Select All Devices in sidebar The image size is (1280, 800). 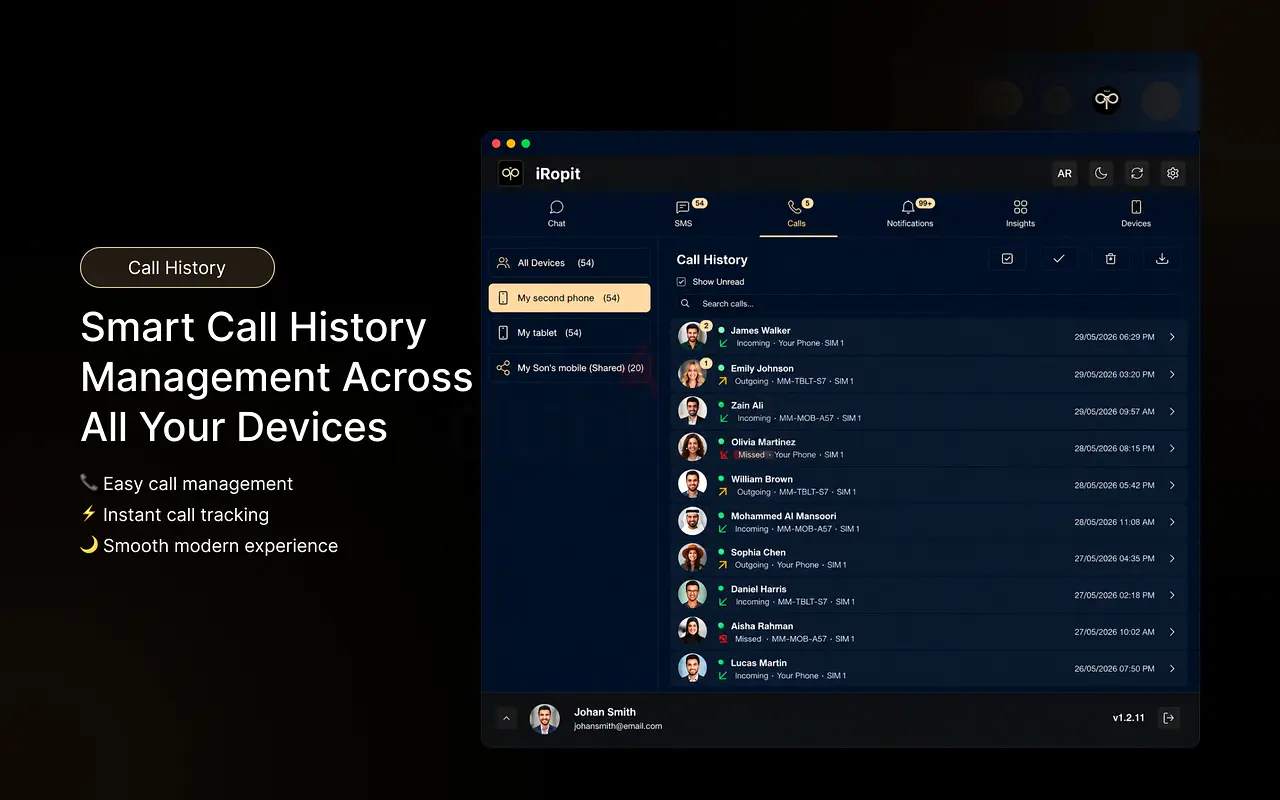569,263
